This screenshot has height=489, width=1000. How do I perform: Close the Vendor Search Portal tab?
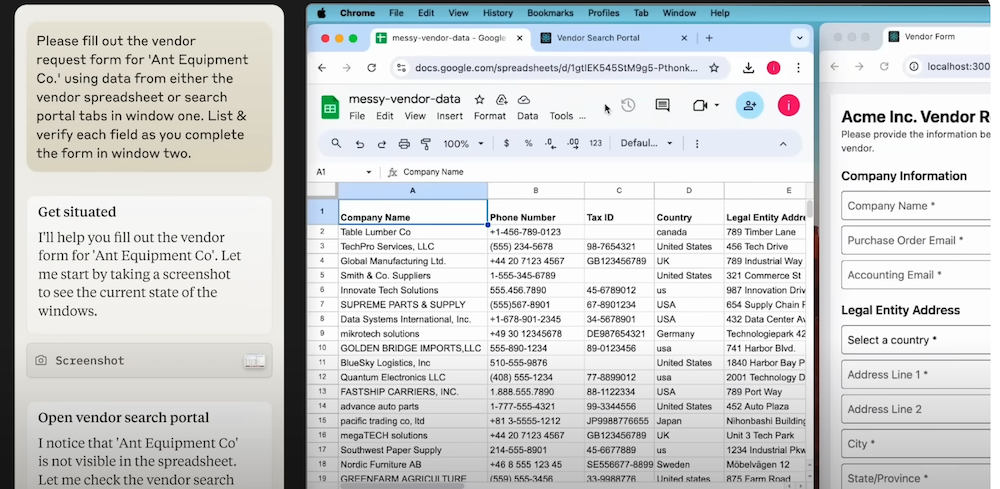[x=684, y=38]
